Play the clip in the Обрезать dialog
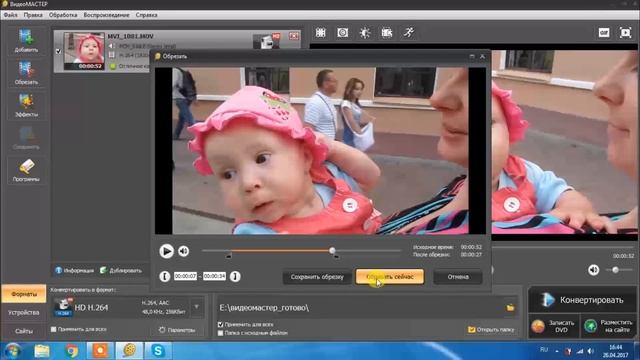The height and width of the screenshot is (360, 640). click(x=166, y=251)
